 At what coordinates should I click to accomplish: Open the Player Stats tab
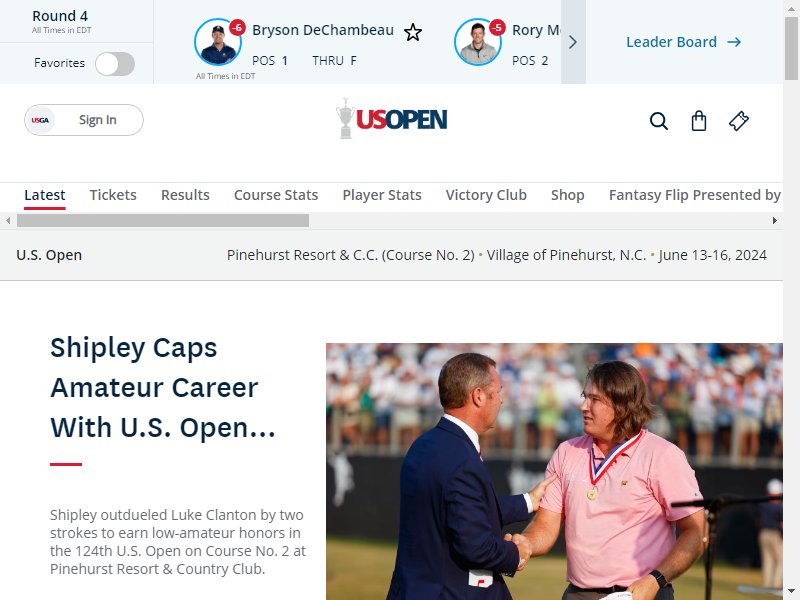tap(382, 195)
